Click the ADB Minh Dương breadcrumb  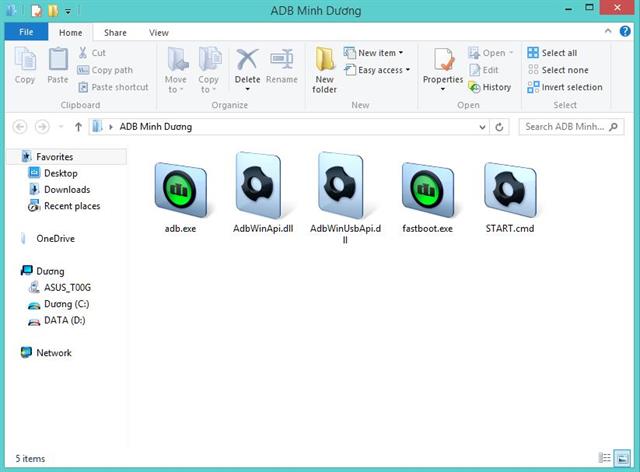coord(156,127)
